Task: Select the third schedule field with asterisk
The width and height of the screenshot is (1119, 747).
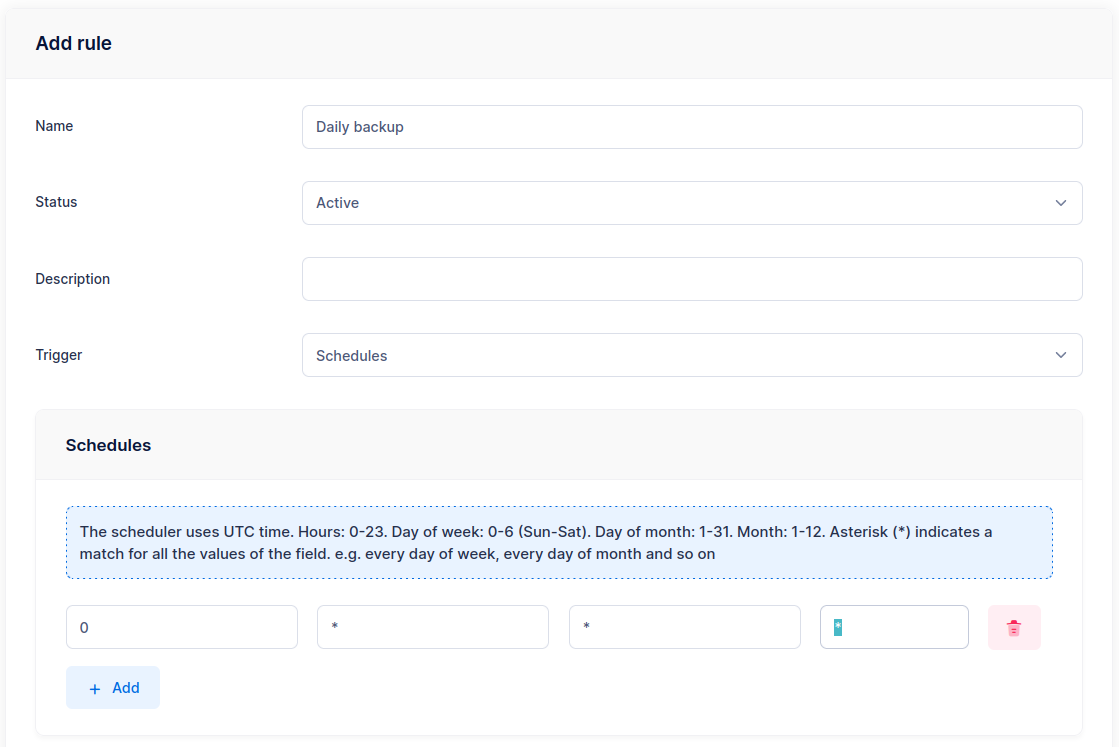Action: 684,627
